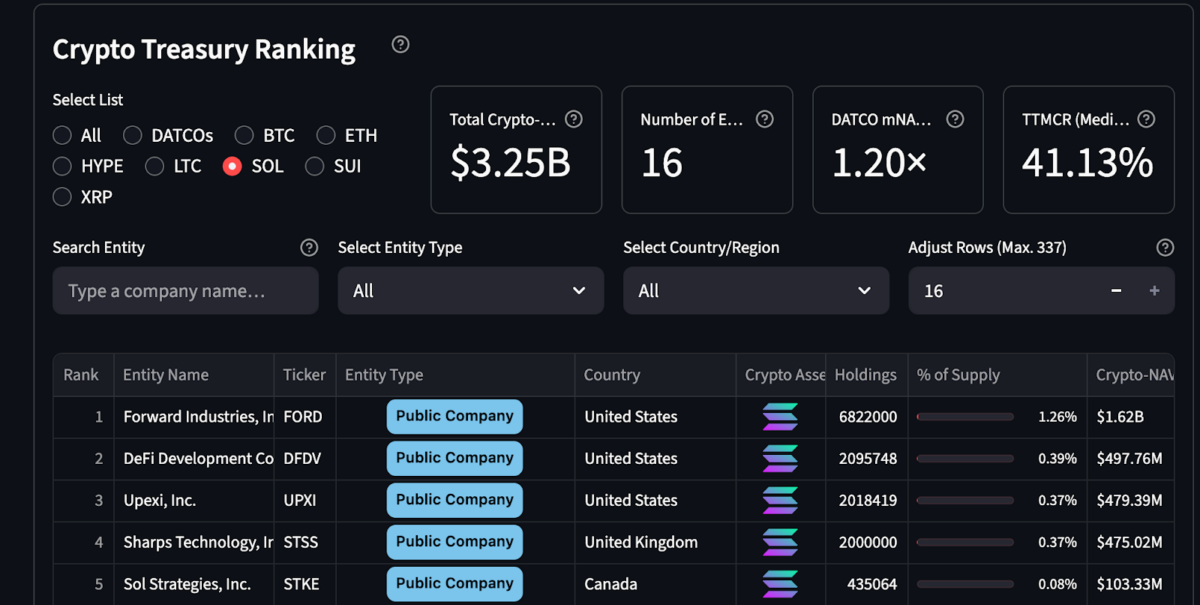Click the 2095748 holdings cell
This screenshot has width=1200, height=605.
click(866, 459)
